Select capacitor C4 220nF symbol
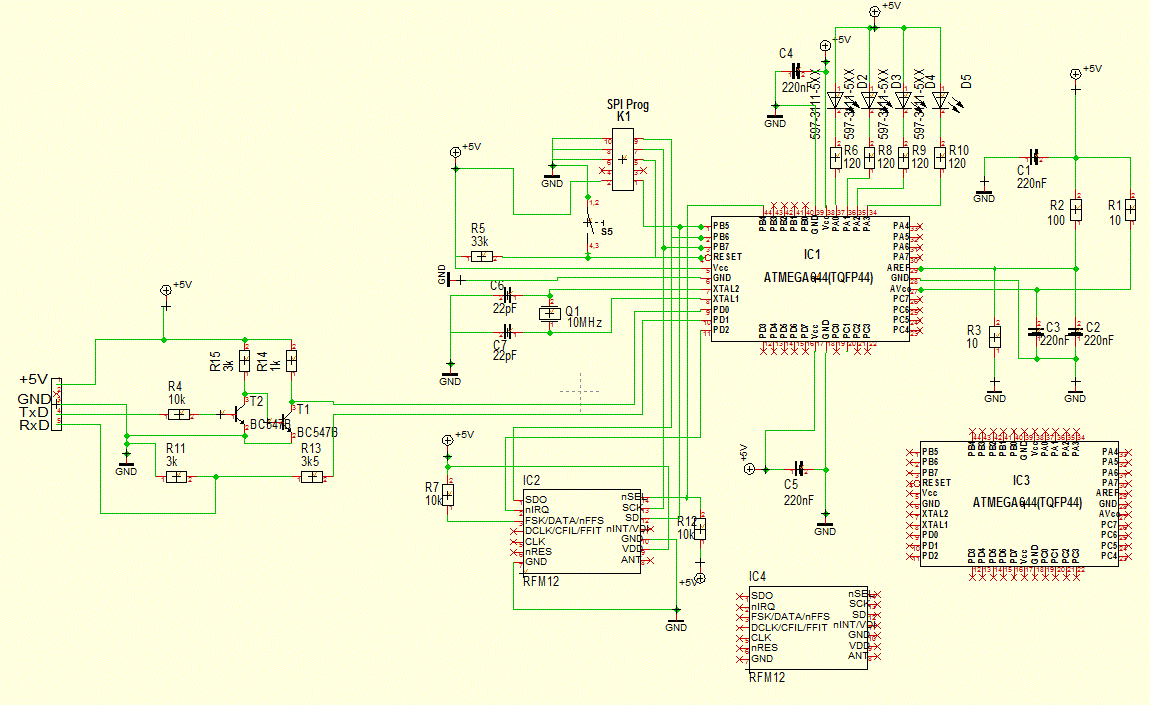The height and width of the screenshot is (705, 1150). [x=796, y=72]
